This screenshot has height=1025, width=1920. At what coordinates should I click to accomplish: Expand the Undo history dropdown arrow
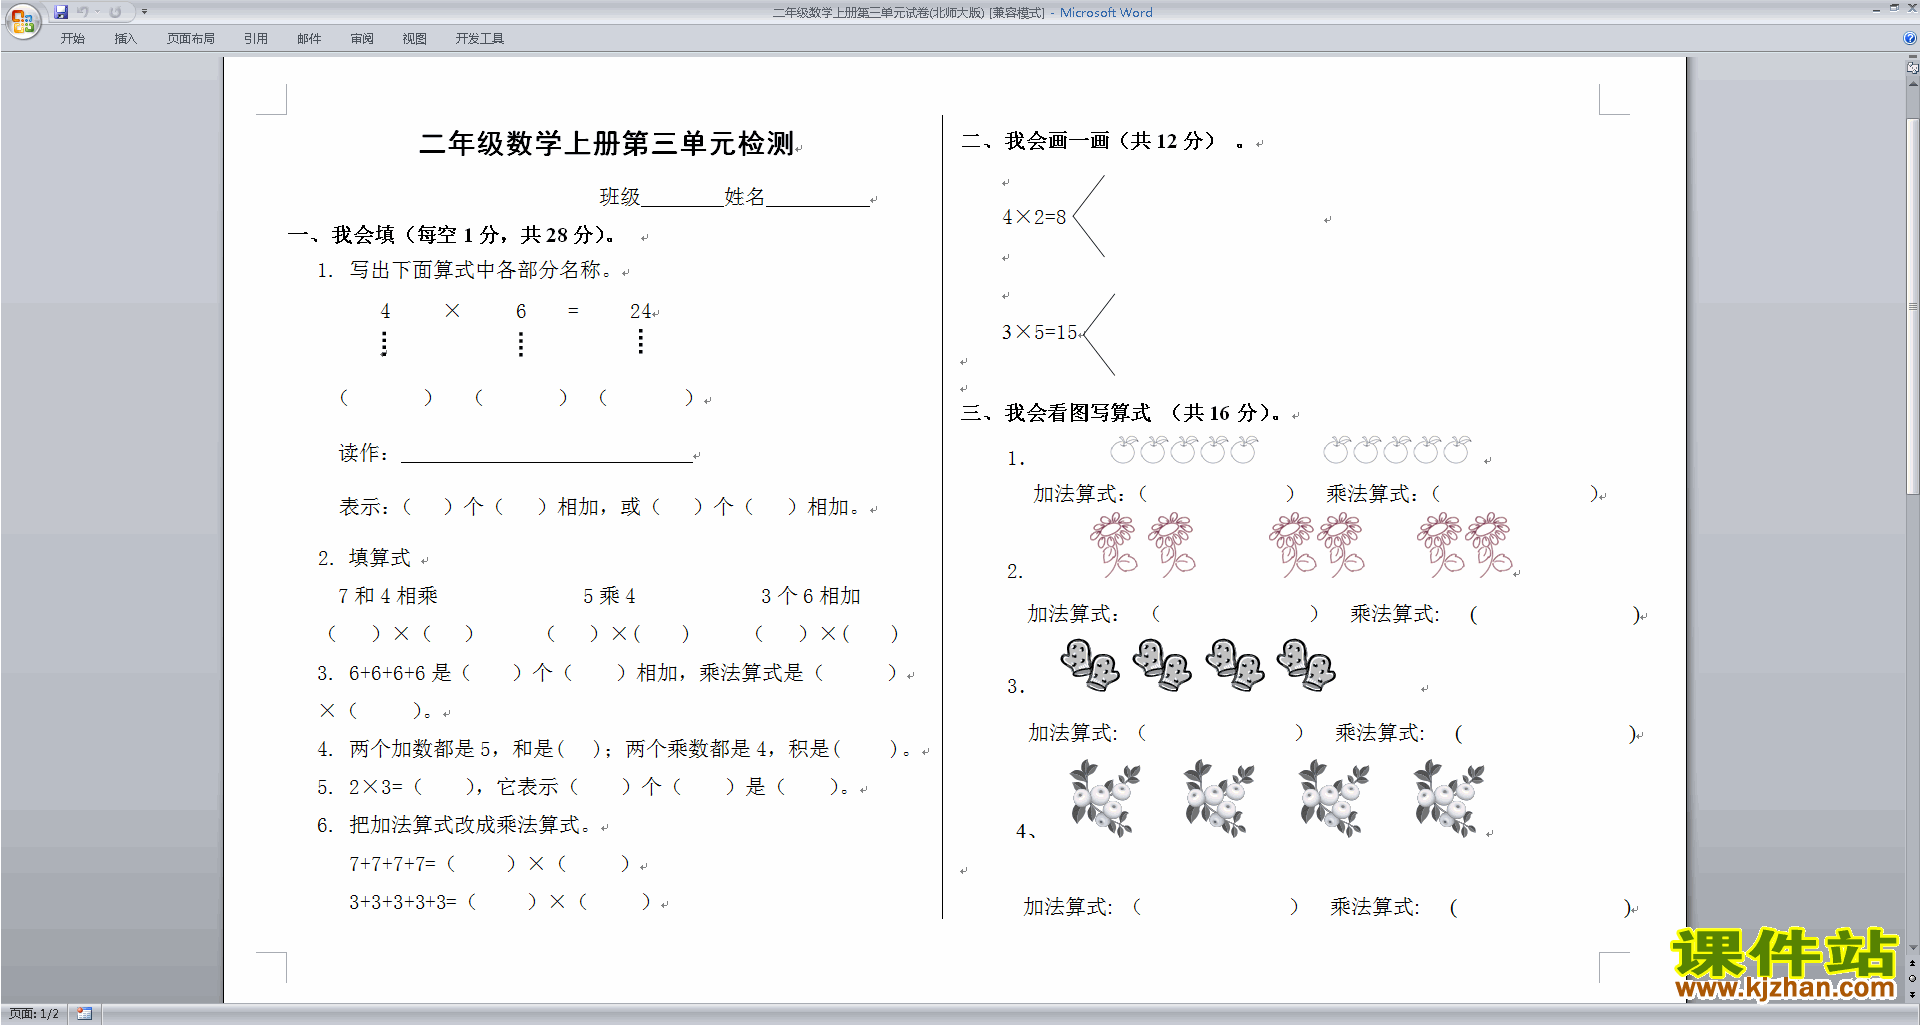(x=97, y=12)
